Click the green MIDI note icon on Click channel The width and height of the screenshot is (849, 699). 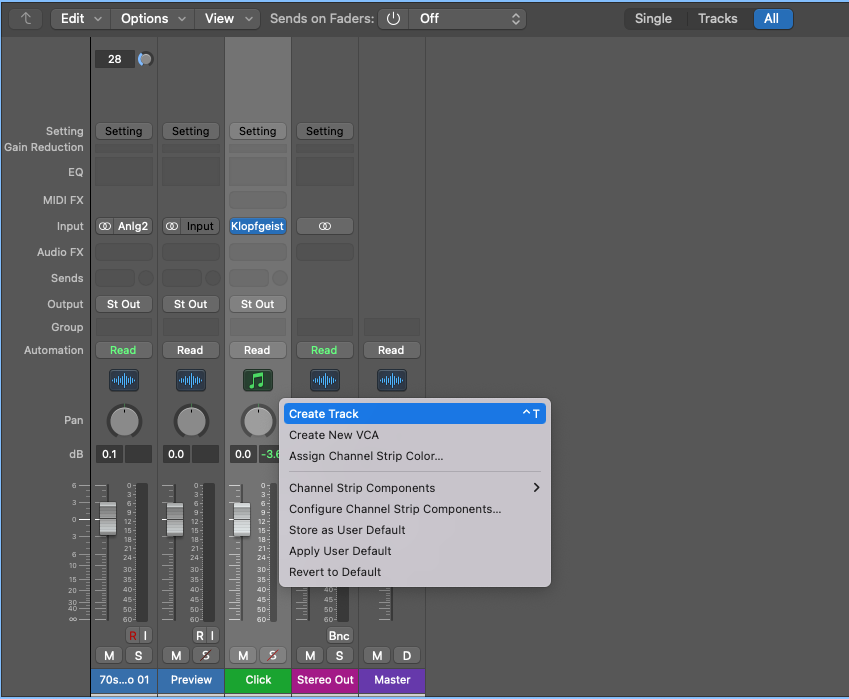click(x=257, y=380)
